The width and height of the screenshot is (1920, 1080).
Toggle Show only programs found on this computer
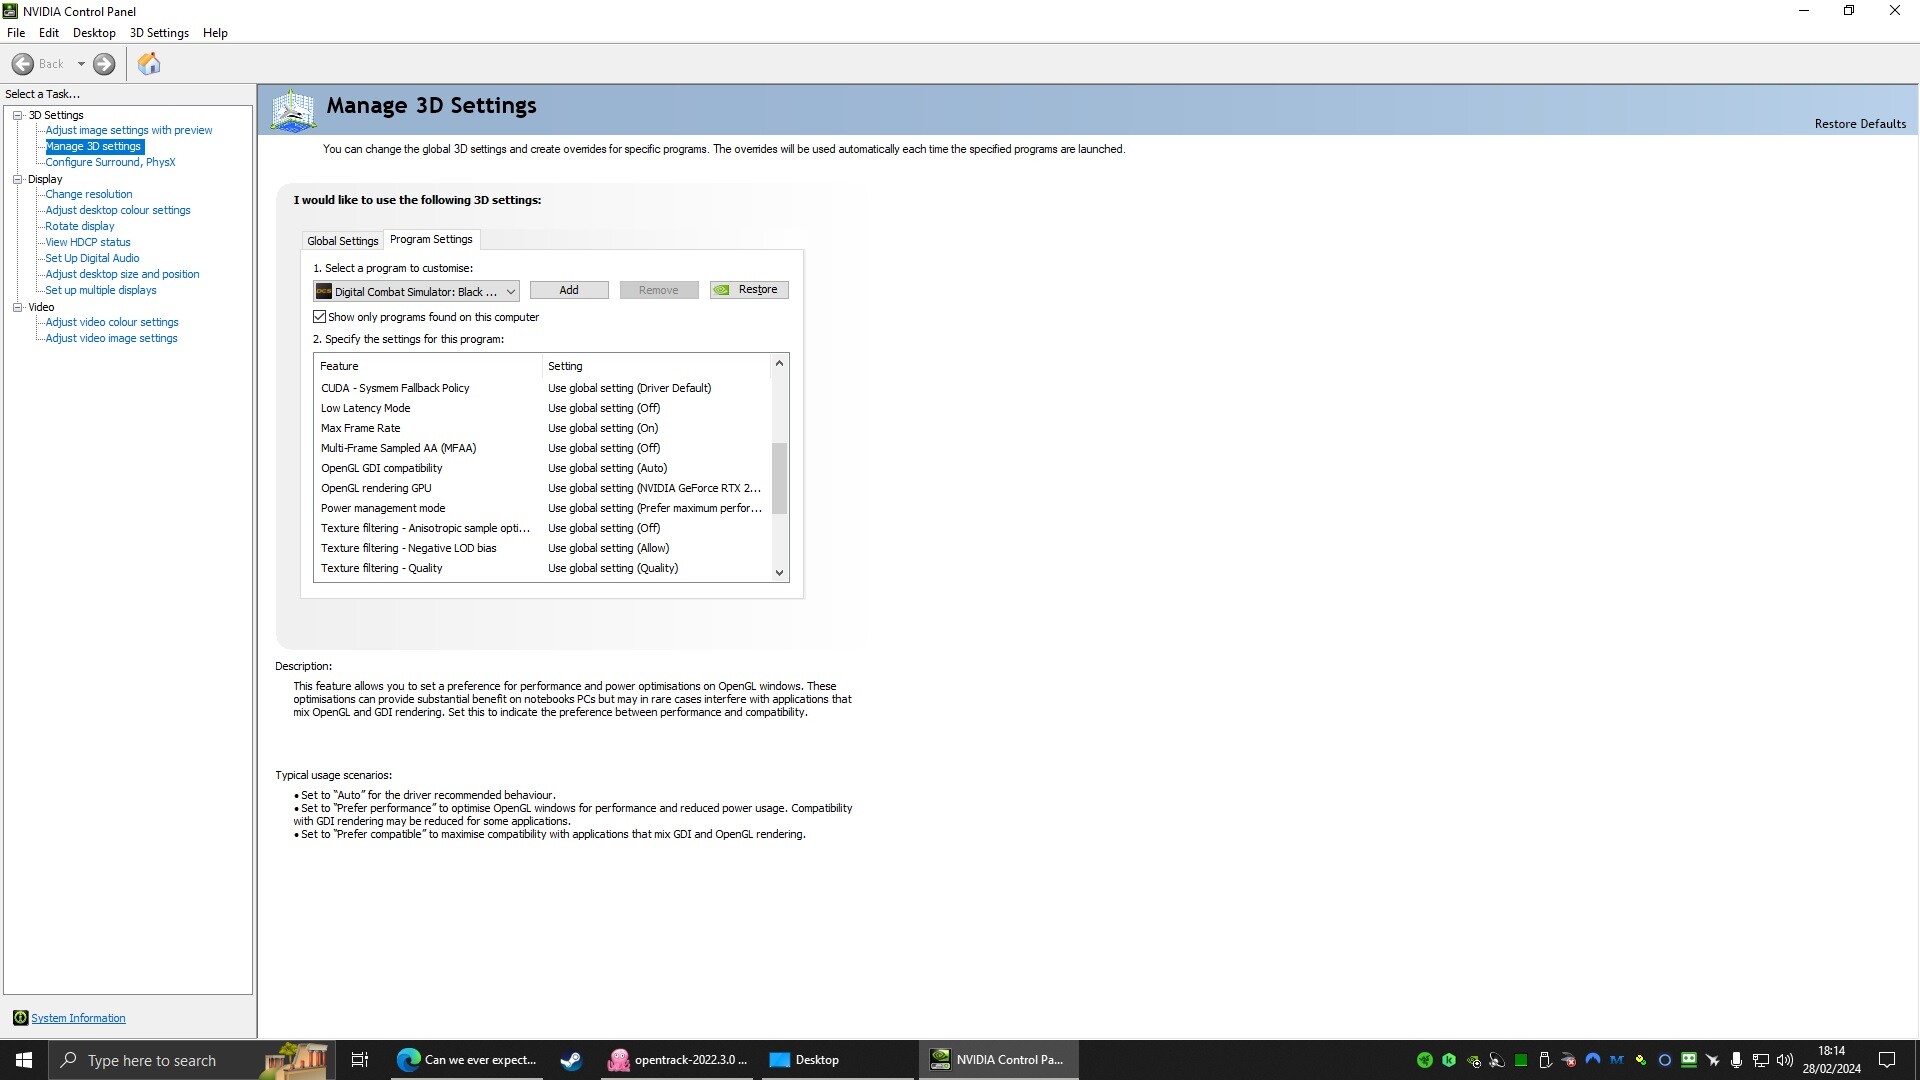coord(320,317)
